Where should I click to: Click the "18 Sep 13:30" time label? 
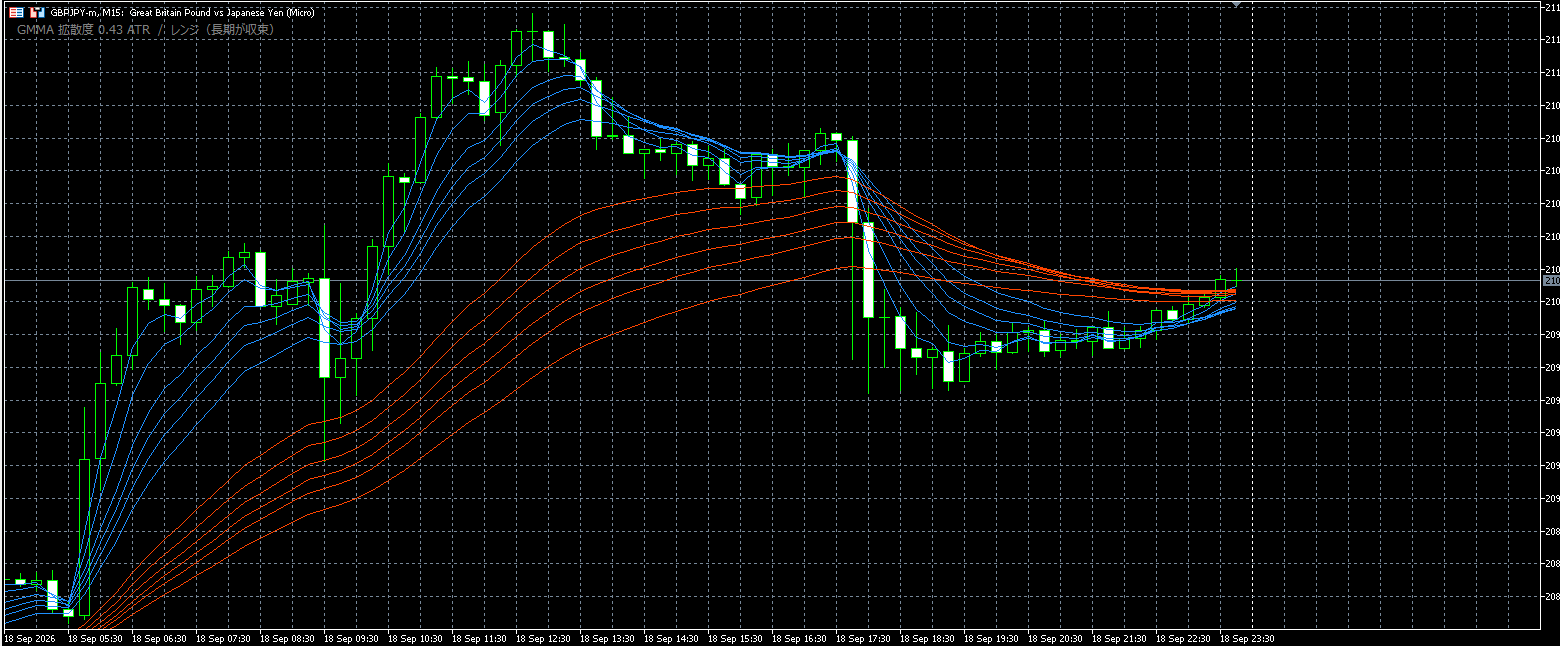tap(606, 638)
